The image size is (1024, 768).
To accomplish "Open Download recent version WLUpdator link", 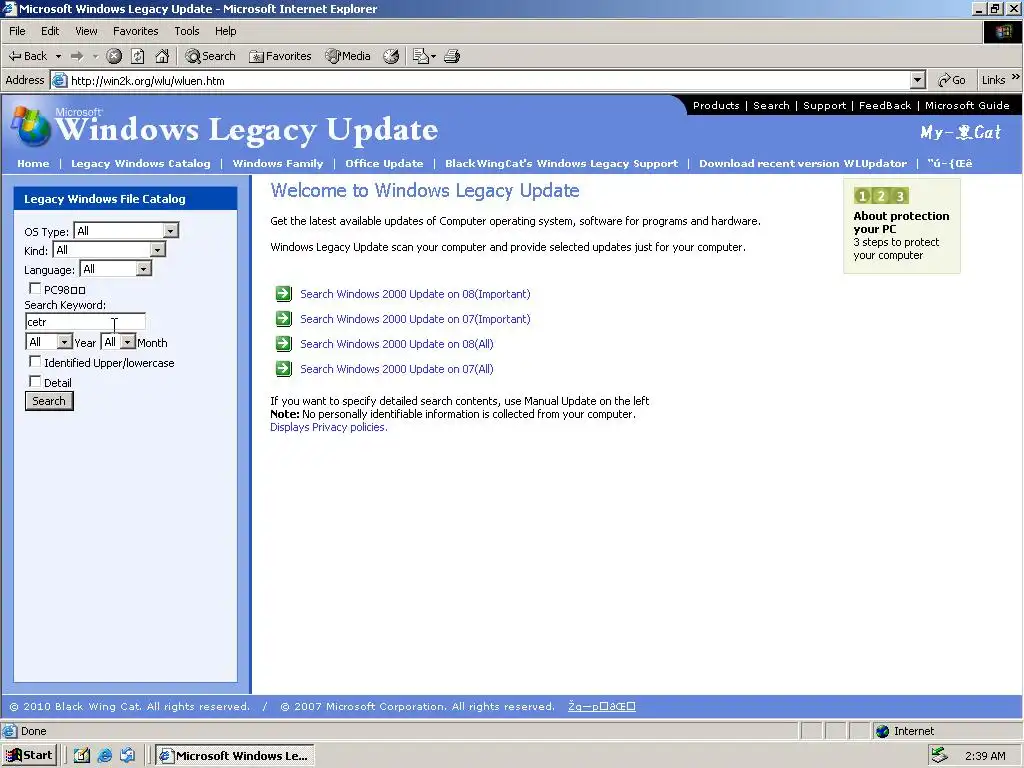I will tap(803, 163).
